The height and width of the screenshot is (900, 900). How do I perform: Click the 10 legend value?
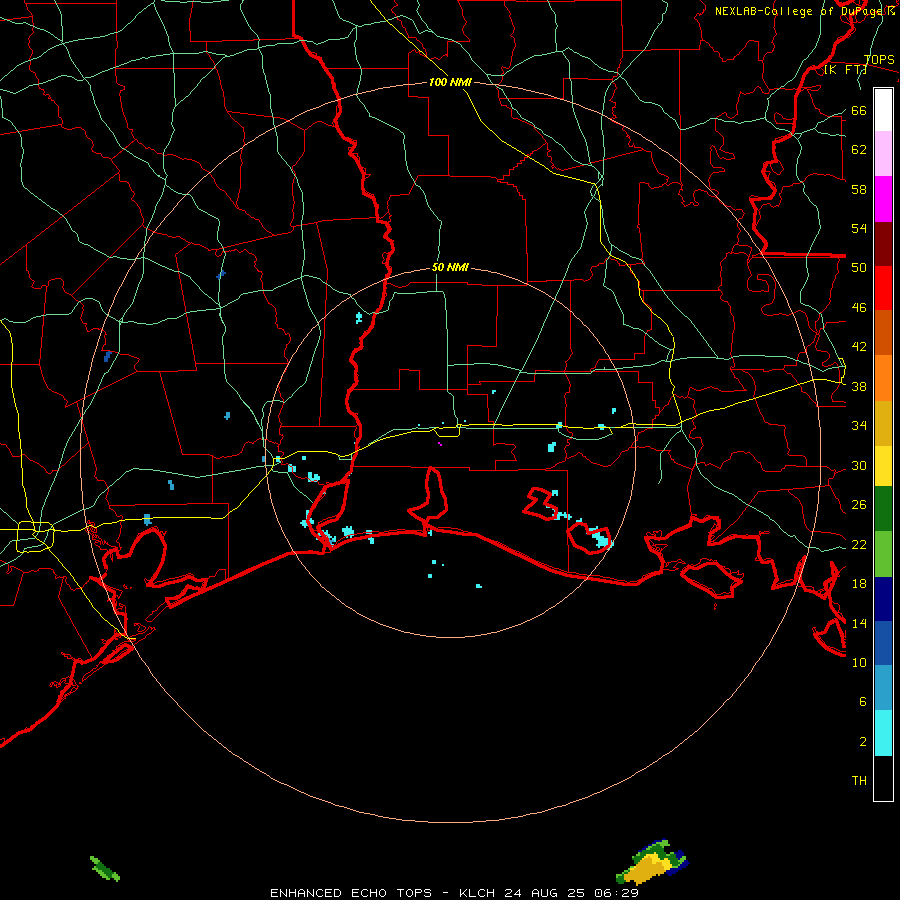pos(859,662)
